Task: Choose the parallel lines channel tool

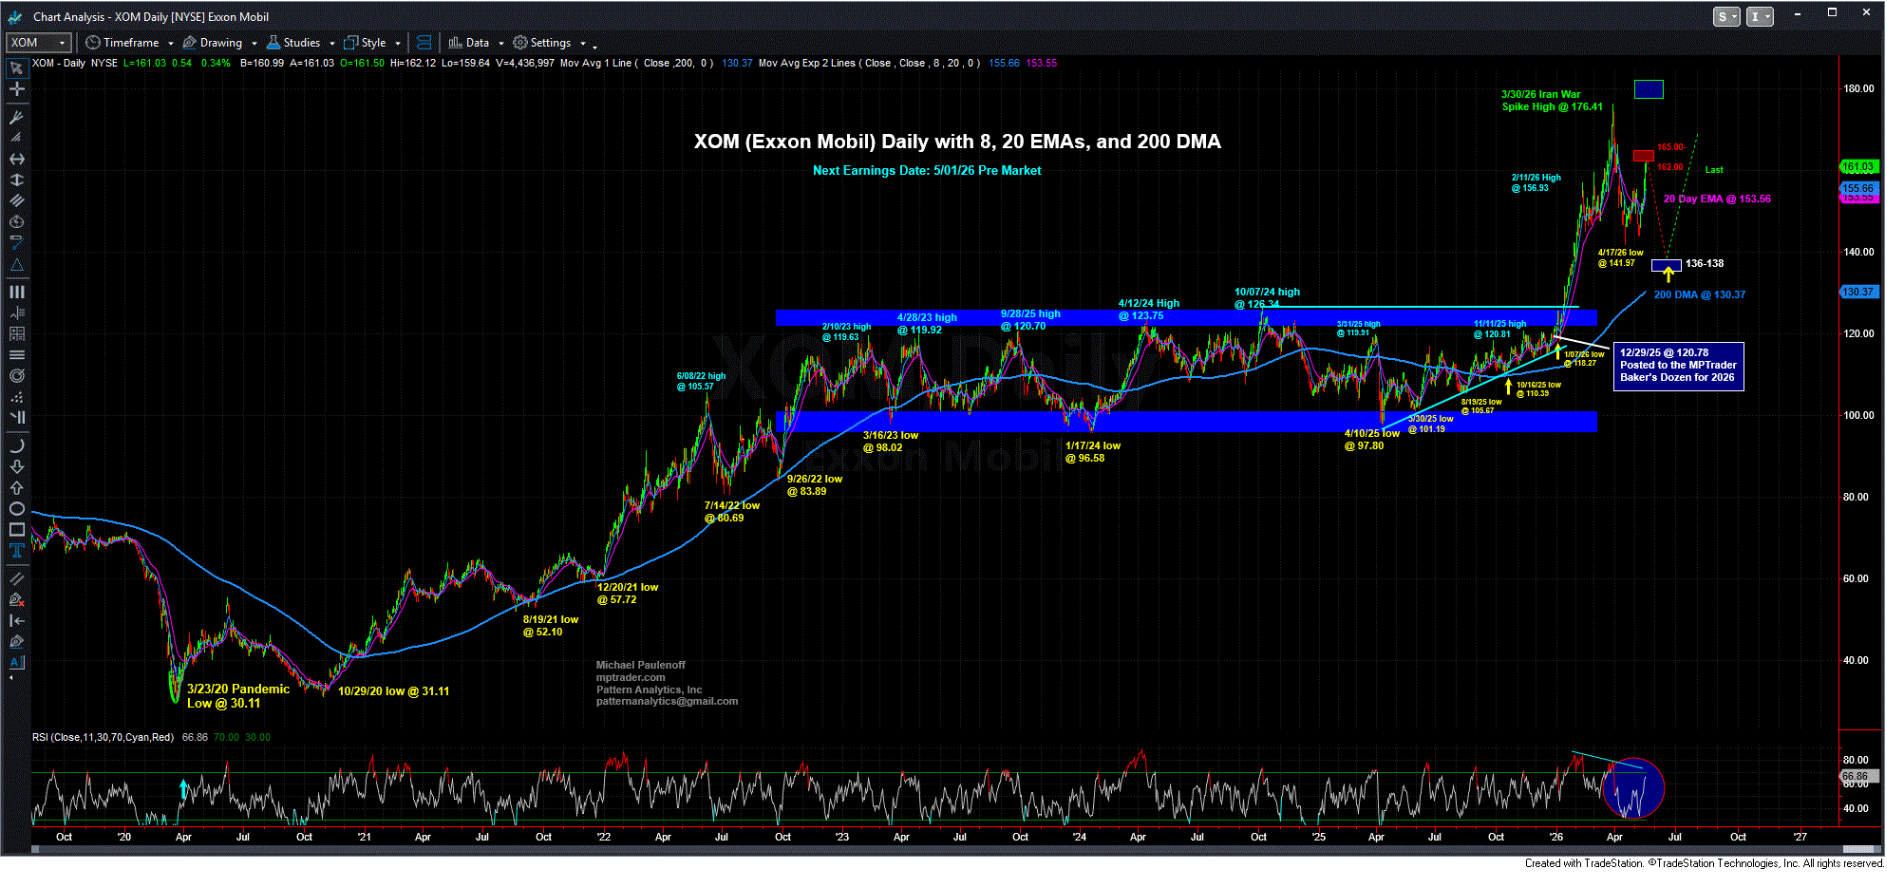Action: tap(16, 201)
